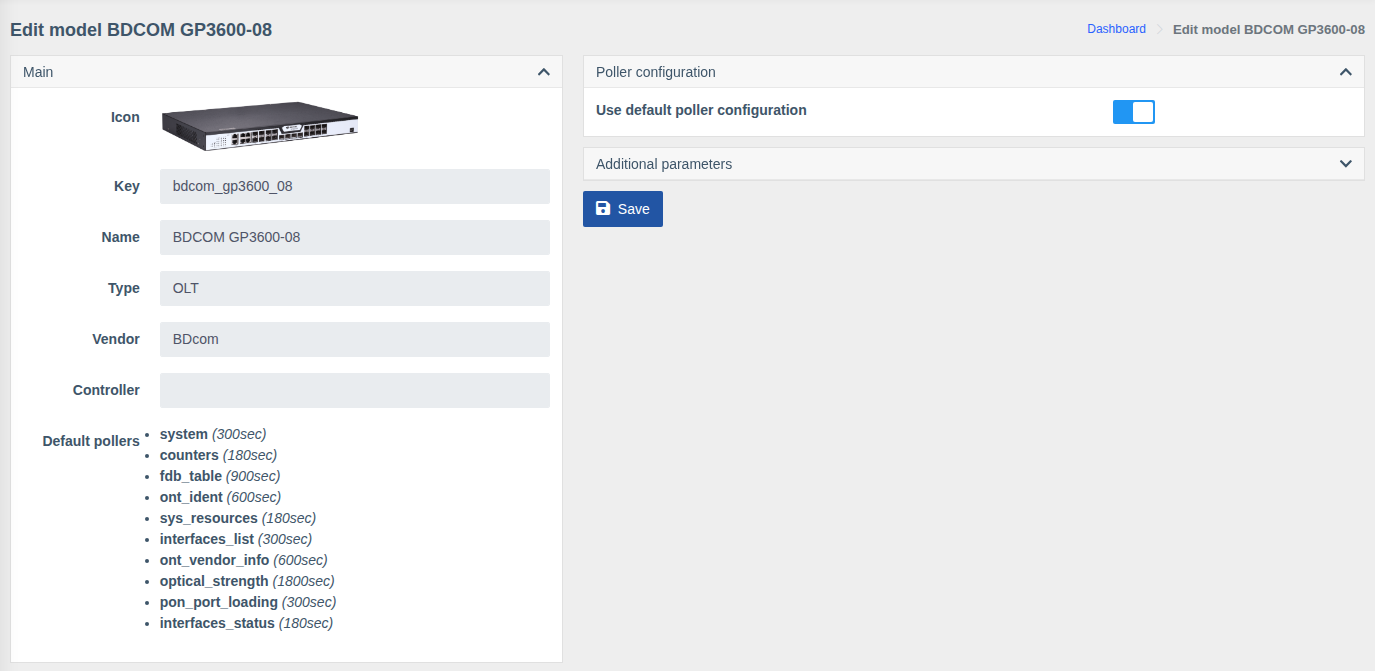Click the Type field showing OLT
Screen dimensions: 1375x671
[355, 288]
